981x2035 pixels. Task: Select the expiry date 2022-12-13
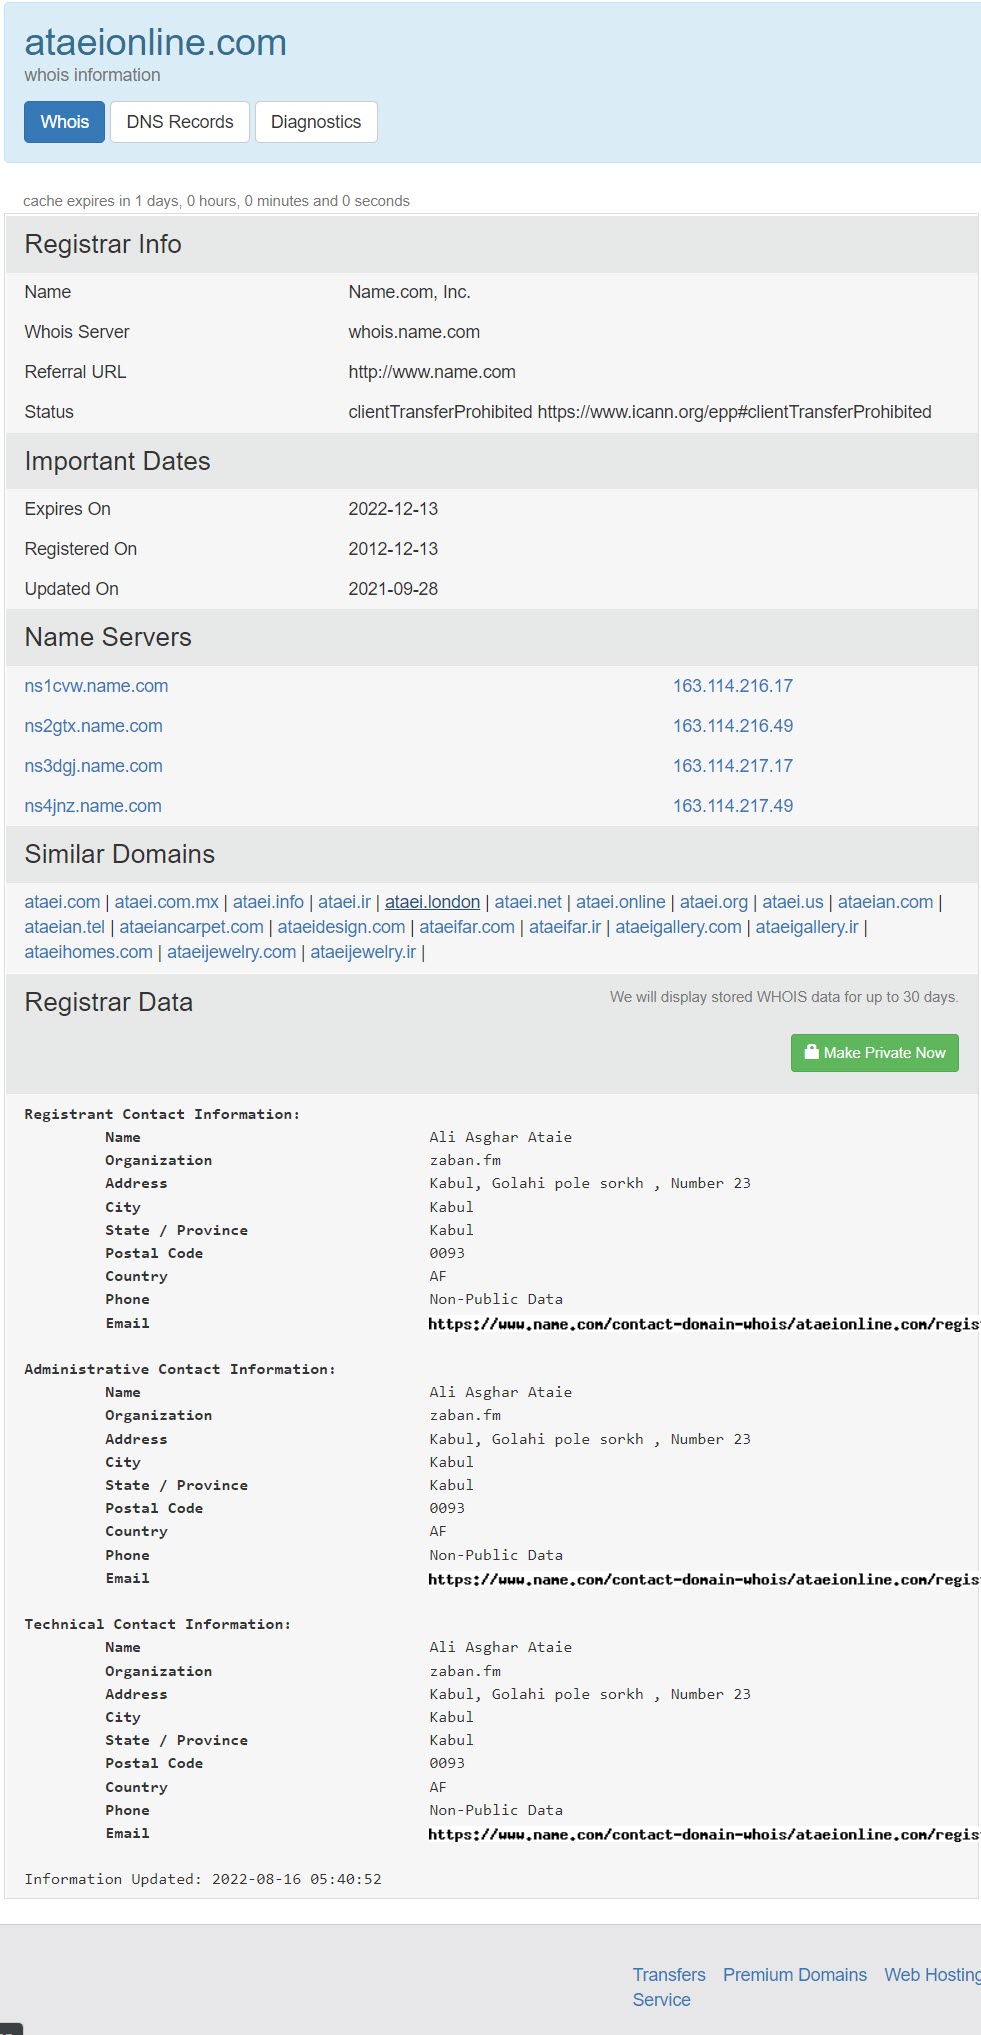[x=393, y=509]
